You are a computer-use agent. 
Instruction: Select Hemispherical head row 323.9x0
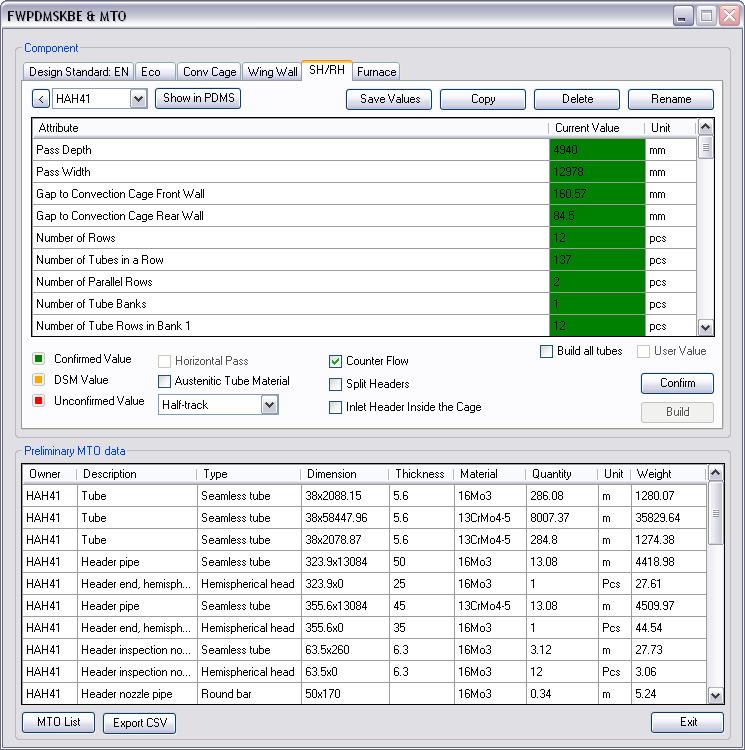[x=364, y=584]
